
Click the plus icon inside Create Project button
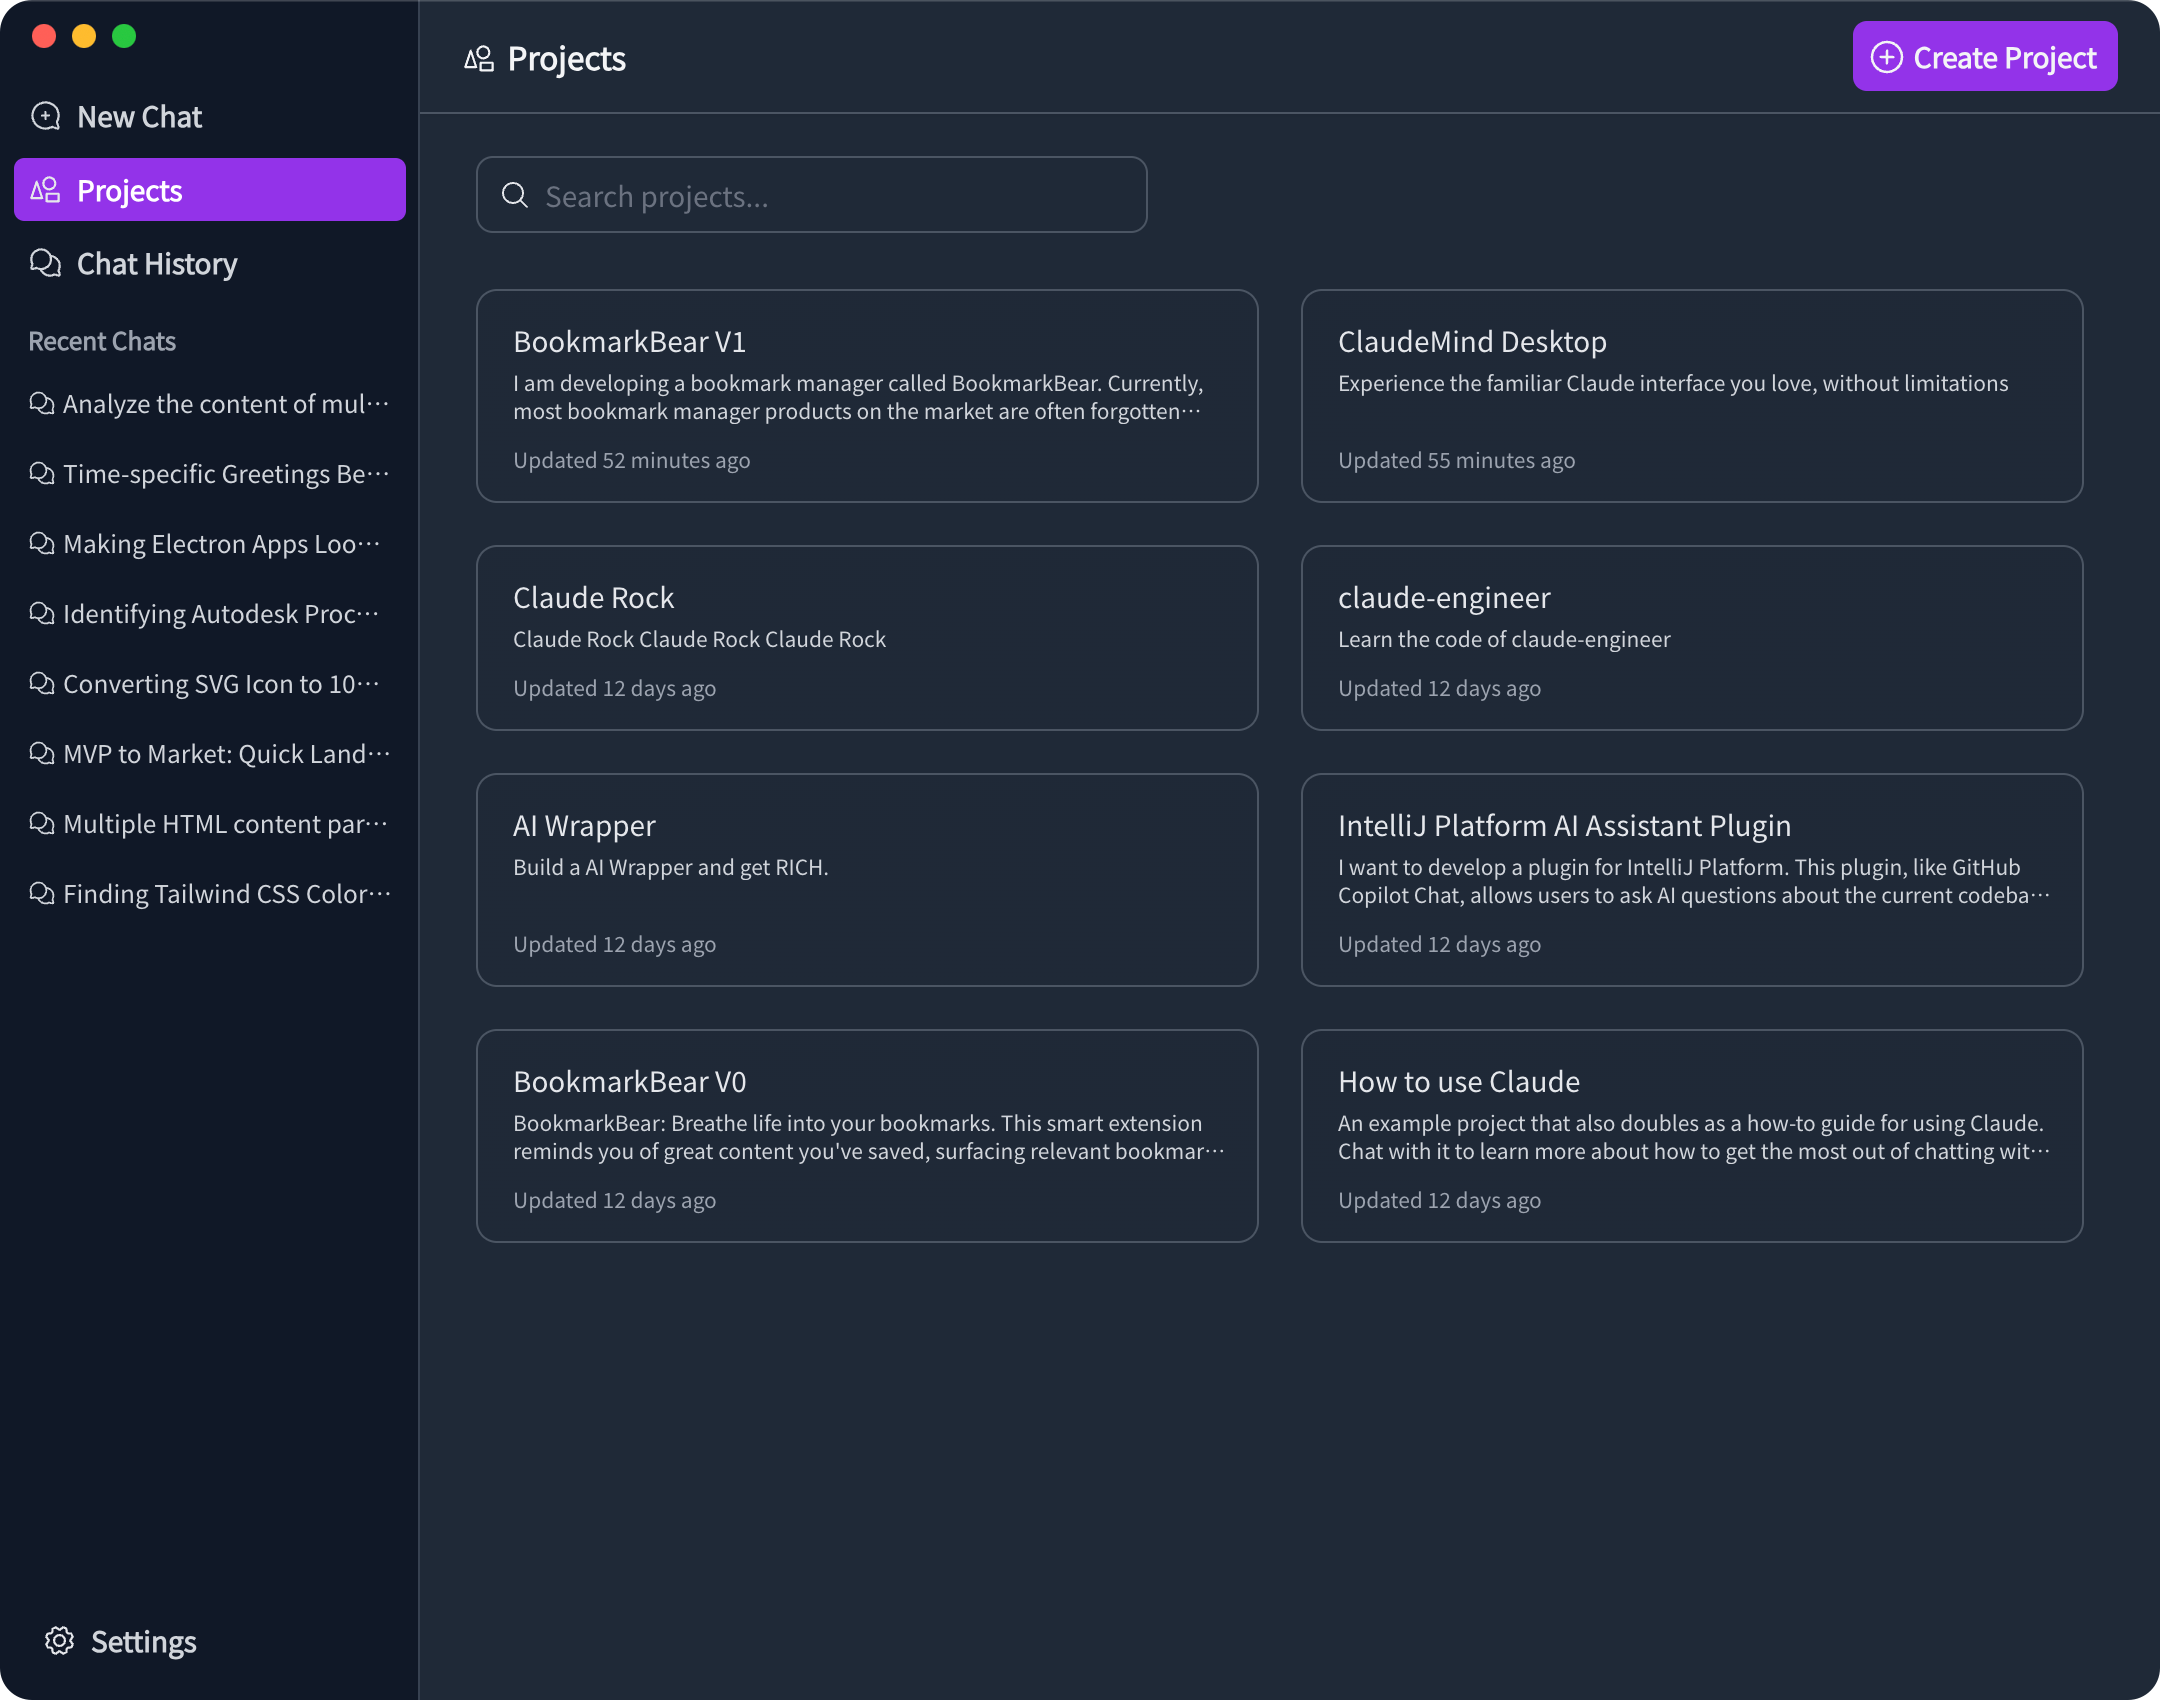click(1888, 57)
